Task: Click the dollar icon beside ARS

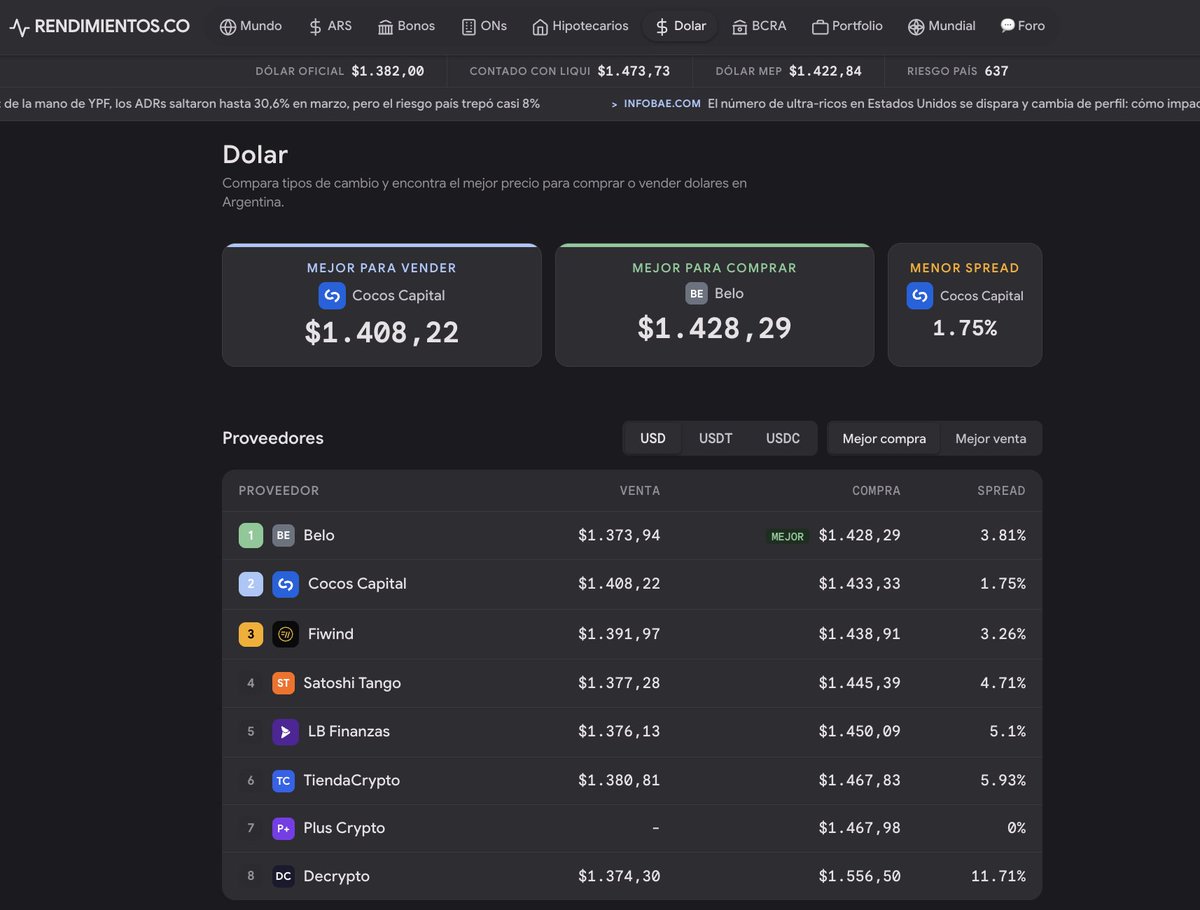Action: point(315,27)
